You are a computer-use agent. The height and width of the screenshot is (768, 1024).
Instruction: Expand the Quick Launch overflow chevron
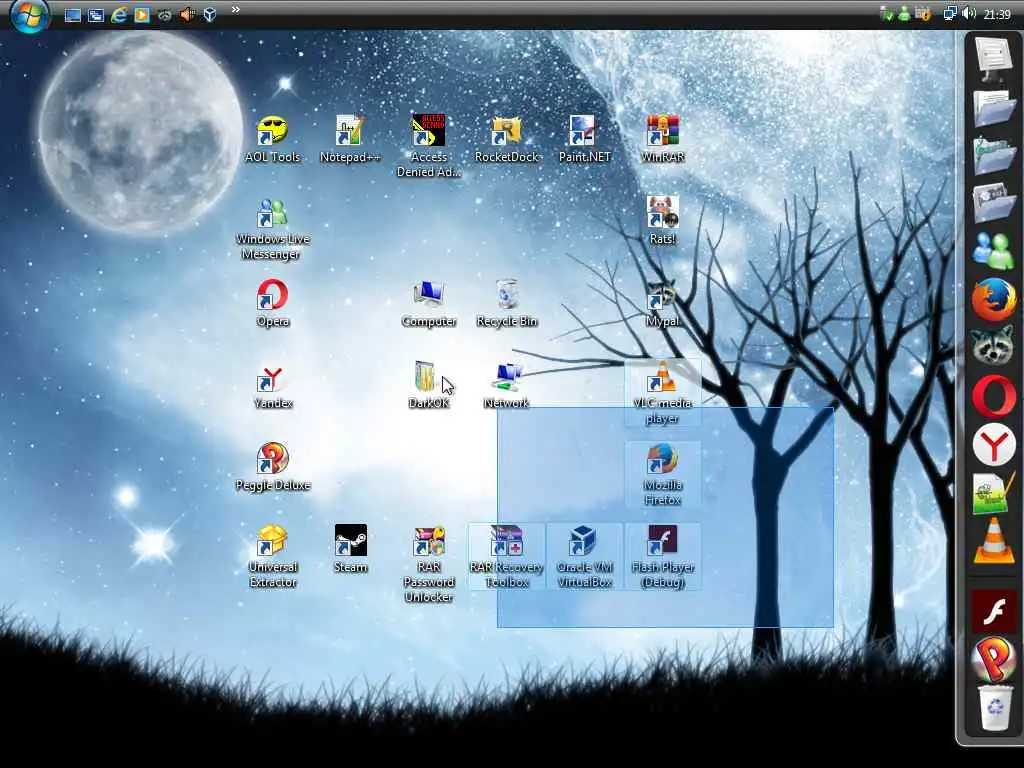(236, 10)
